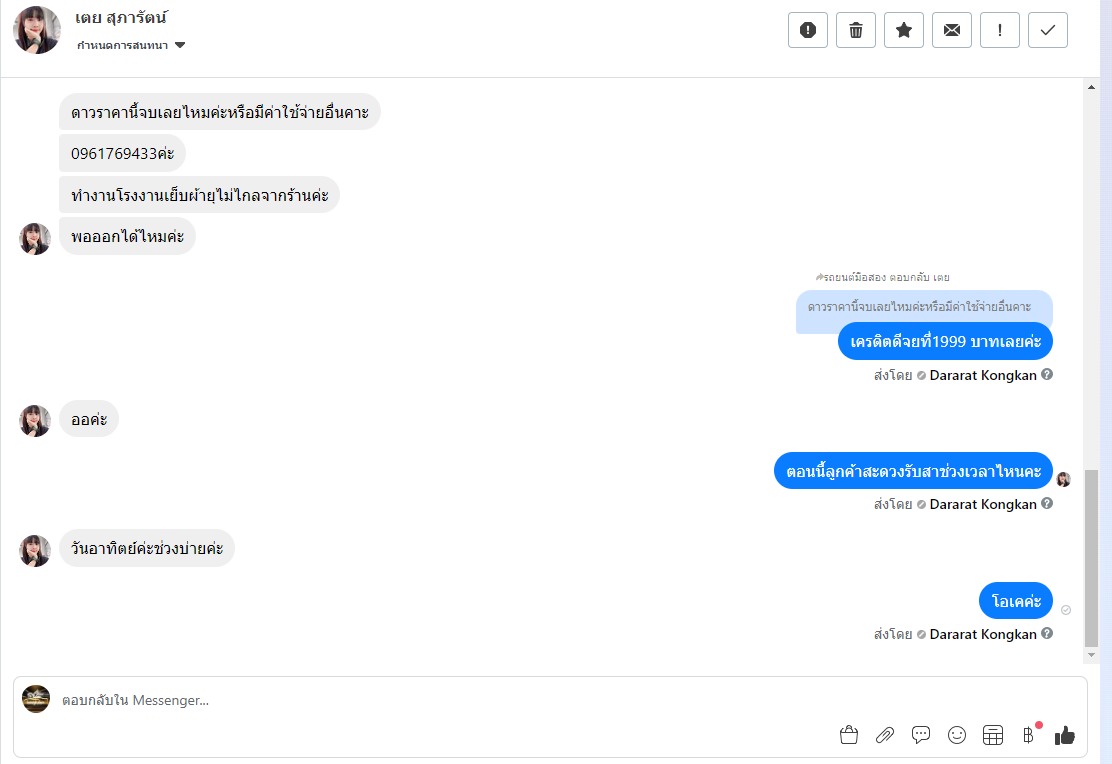Open emoji picker smiley icon
The image size is (1112, 764).
click(957, 735)
